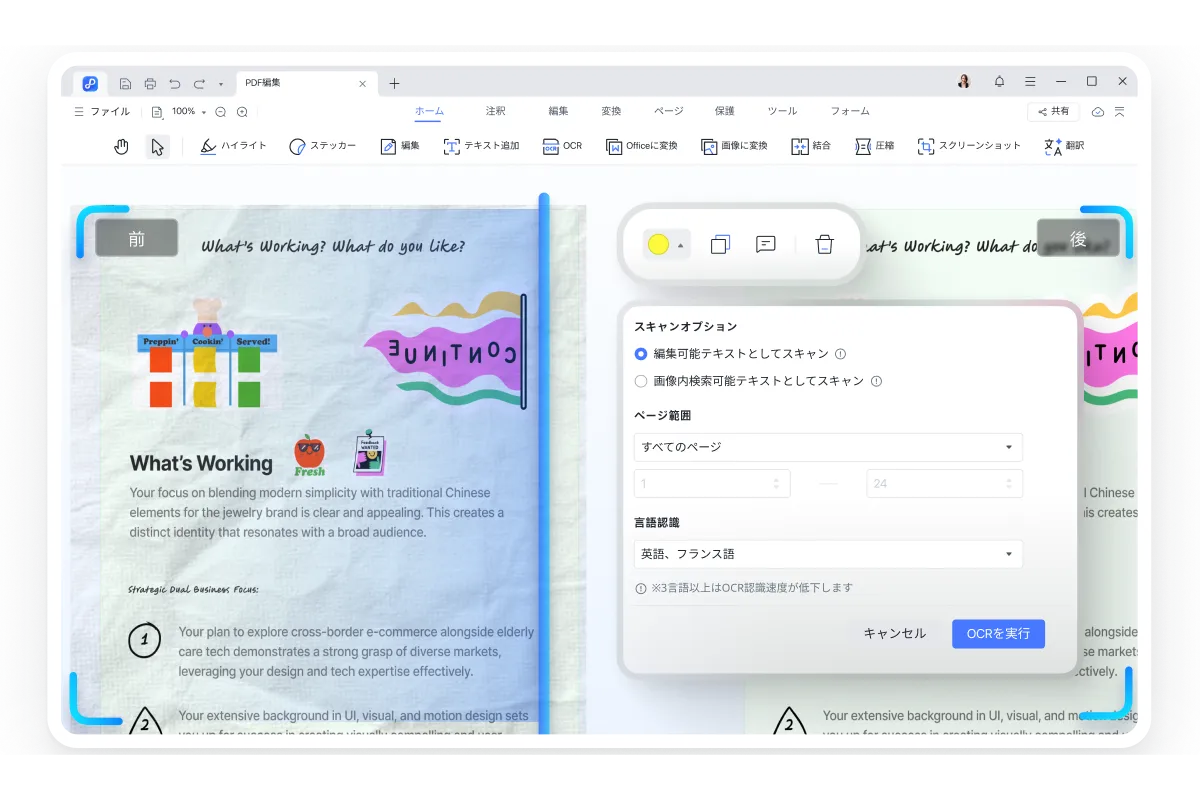1200x800 pixels.
Task: Click the 編集 edit tool in toolbar
Action: click(x=400, y=146)
